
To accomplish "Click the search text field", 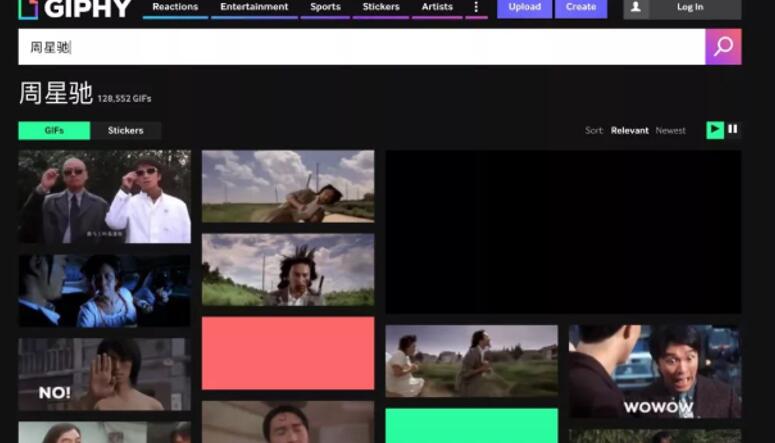I will (x=360, y=47).
